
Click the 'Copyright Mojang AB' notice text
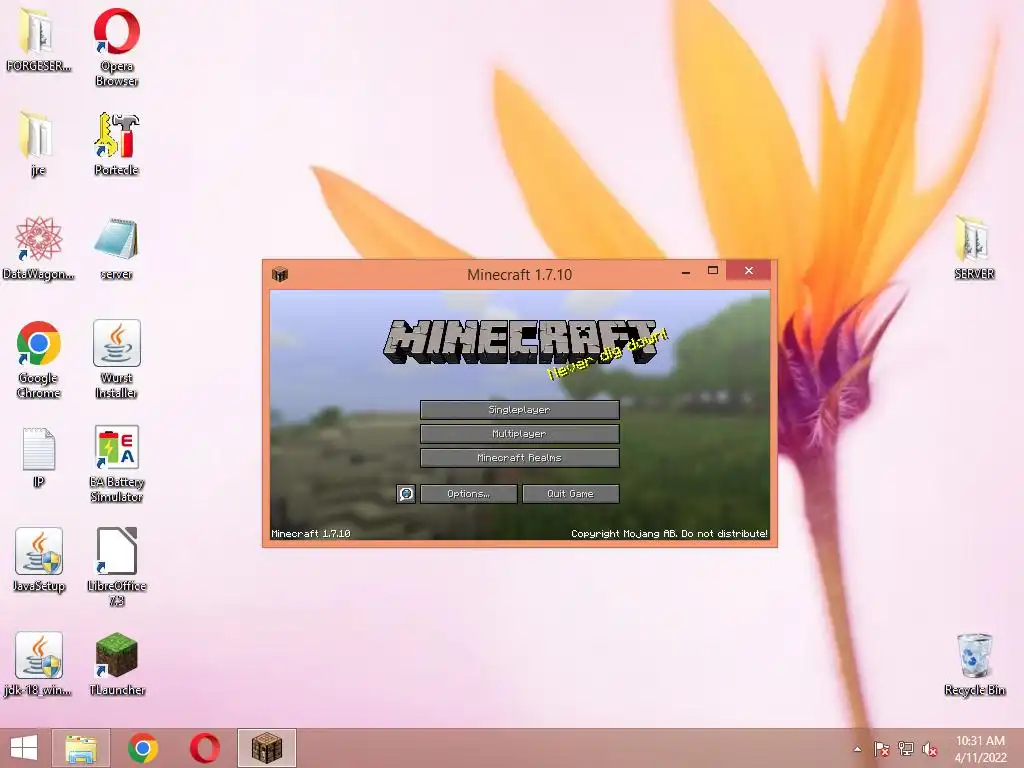[669, 534]
